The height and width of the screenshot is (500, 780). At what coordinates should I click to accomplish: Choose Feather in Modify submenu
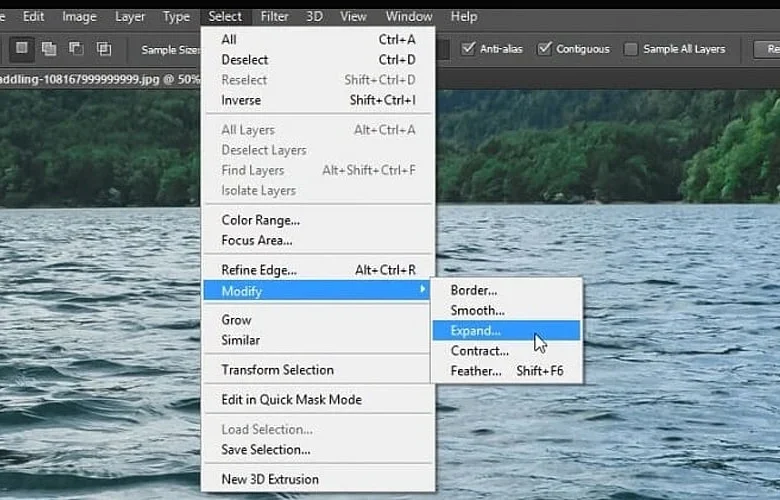tap(506, 371)
